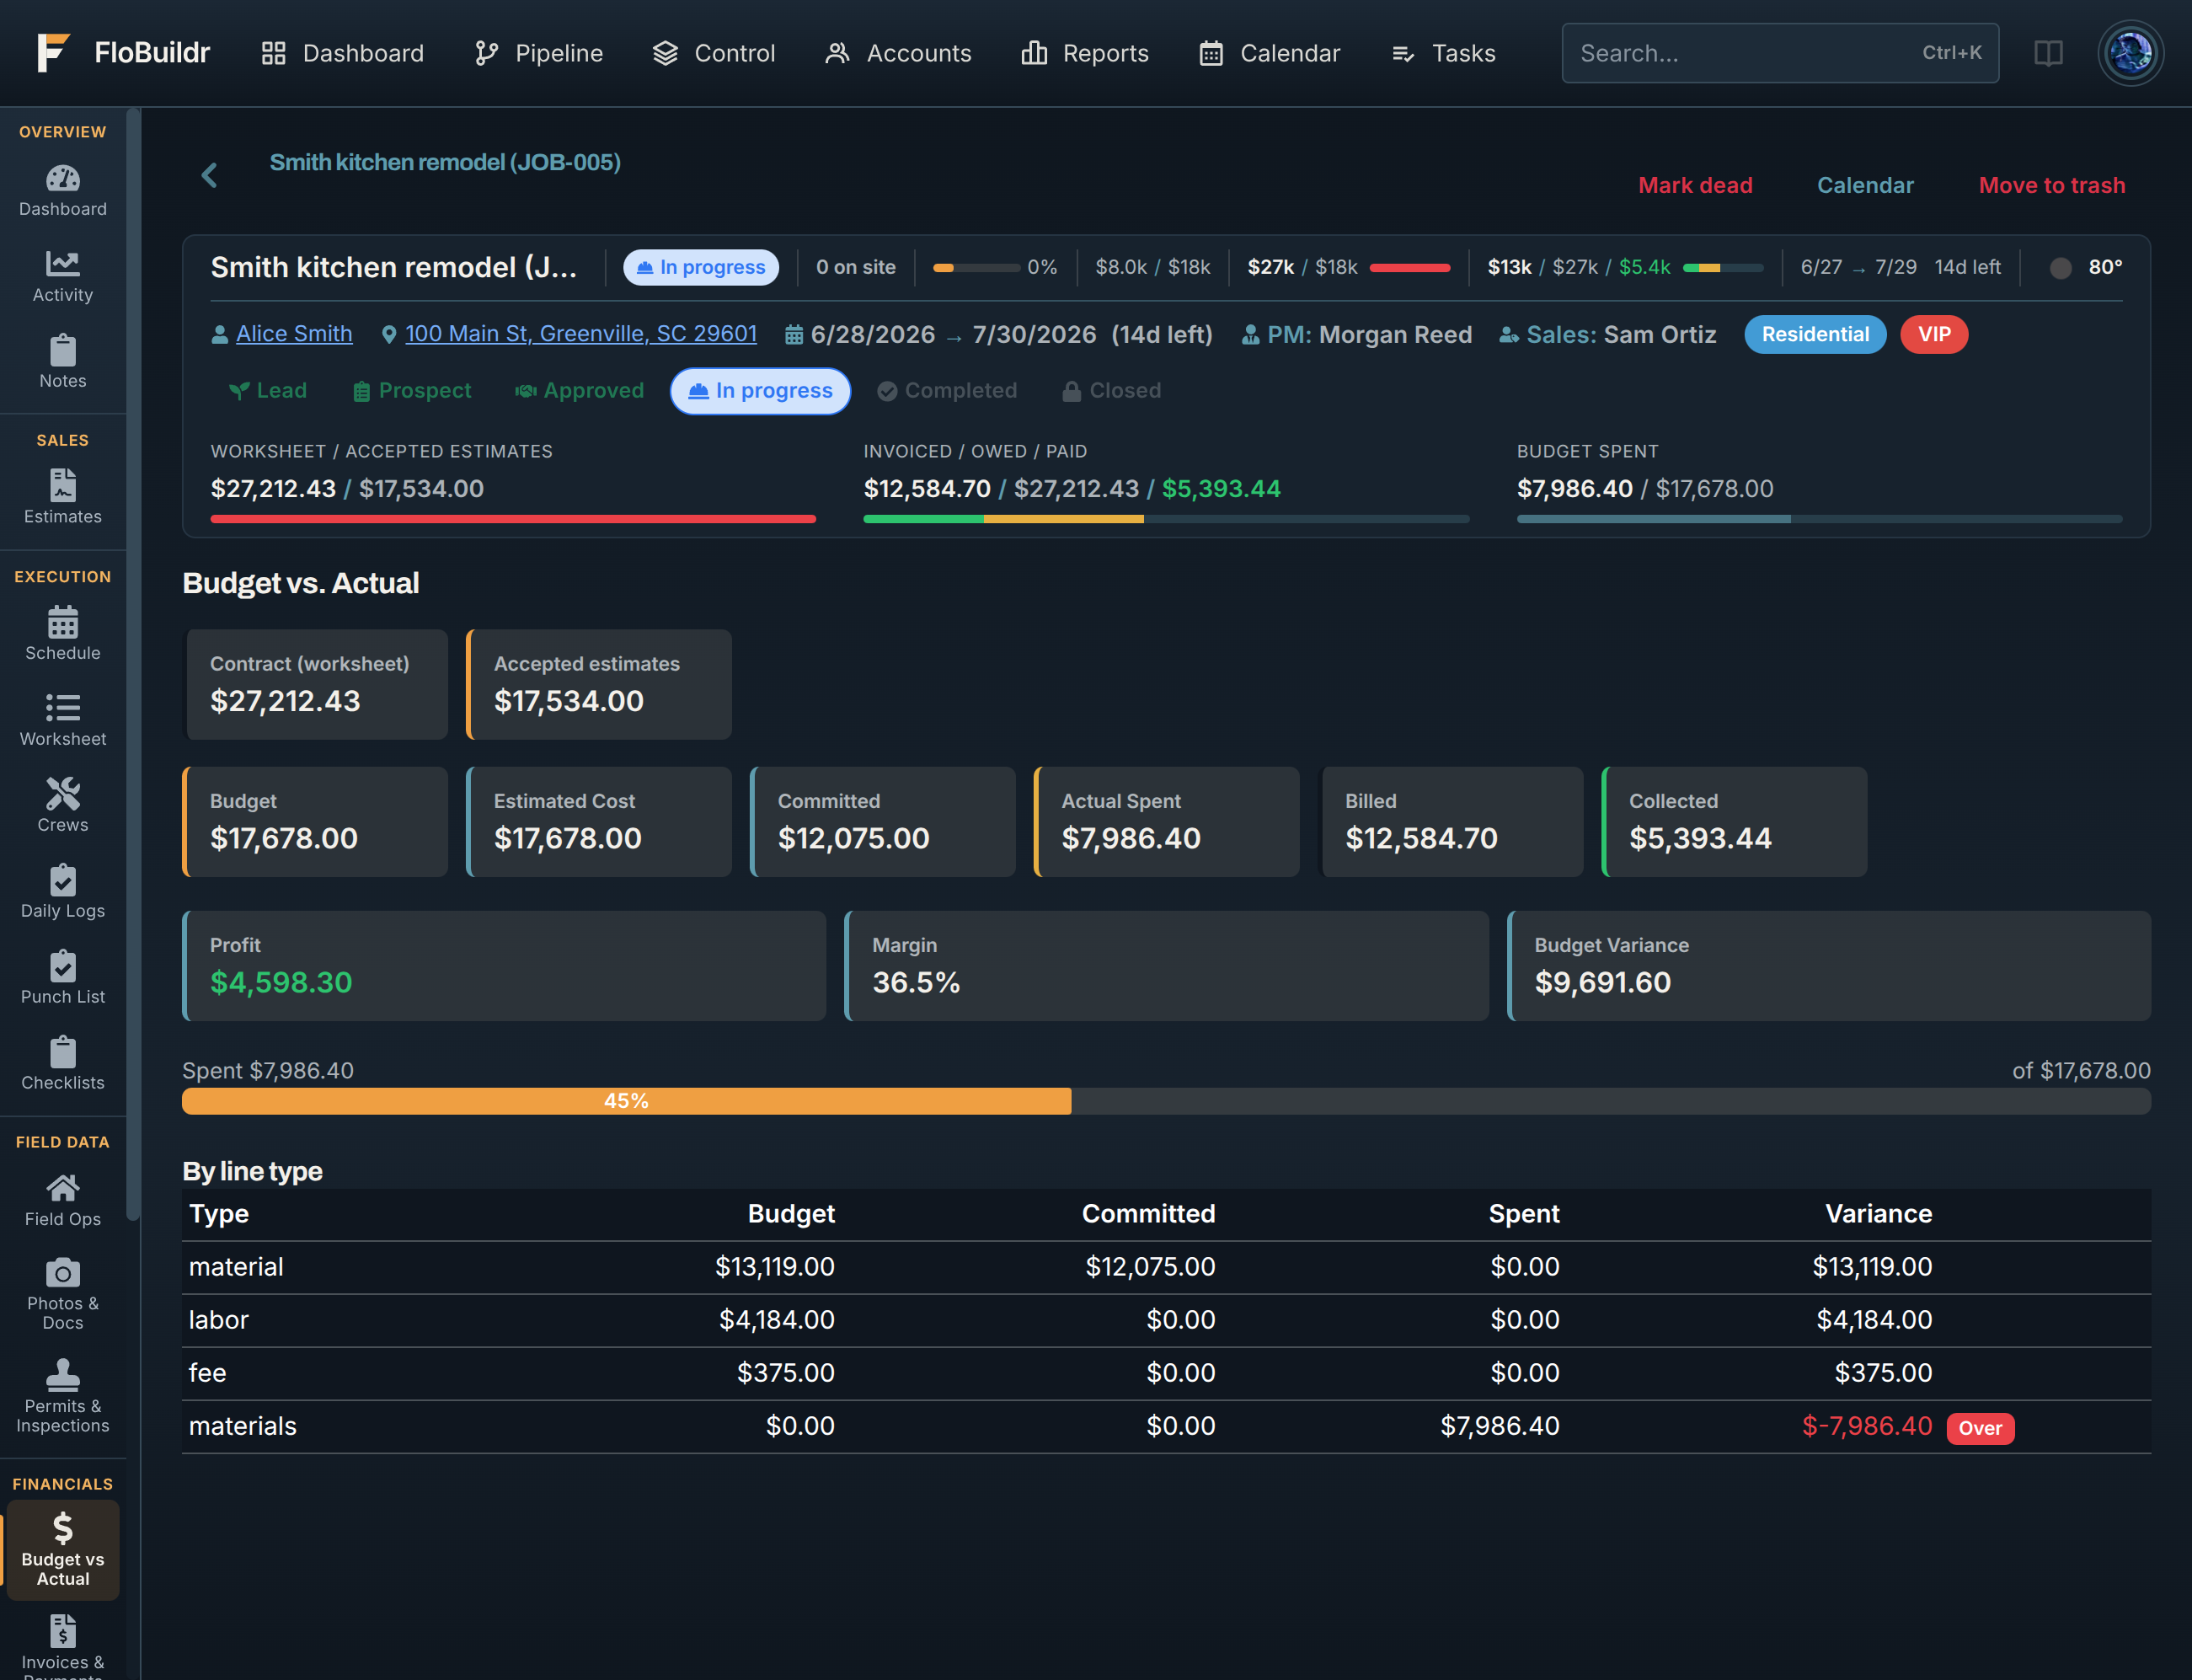2192x1680 pixels.
Task: Open the Checklists icon
Action: pyautogui.click(x=63, y=1052)
